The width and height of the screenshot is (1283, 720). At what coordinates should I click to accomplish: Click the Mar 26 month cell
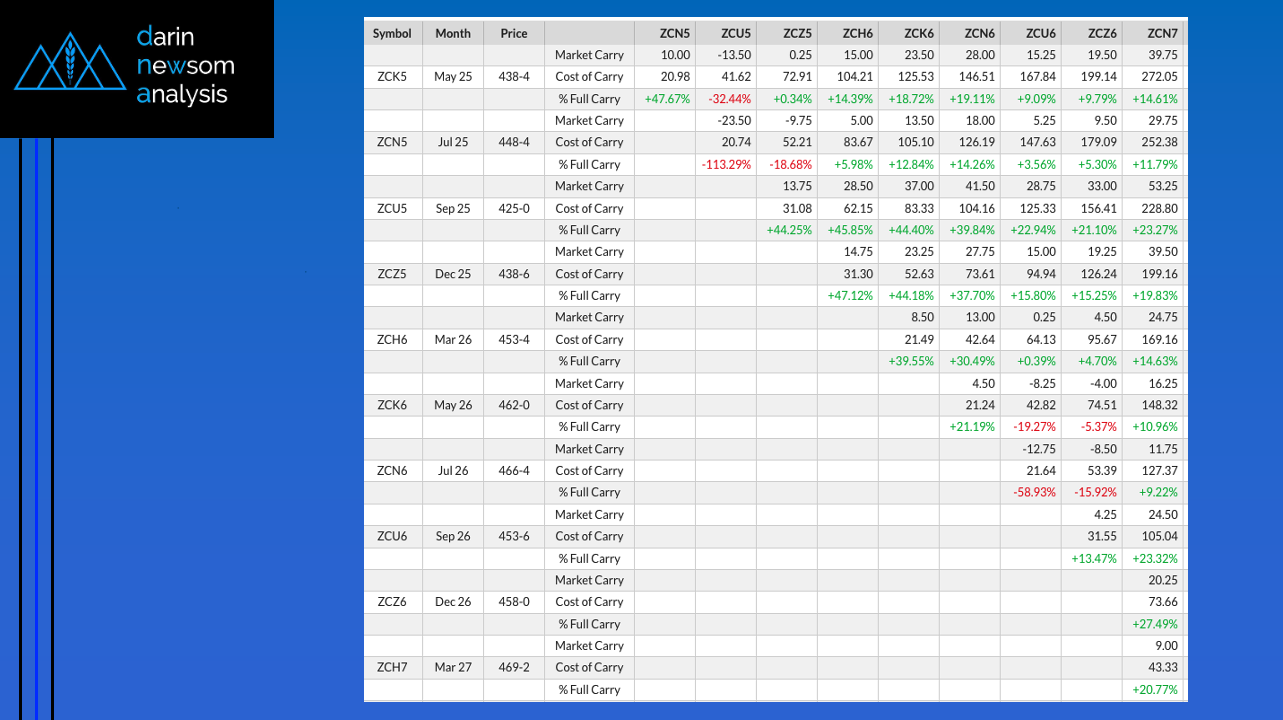453,340
